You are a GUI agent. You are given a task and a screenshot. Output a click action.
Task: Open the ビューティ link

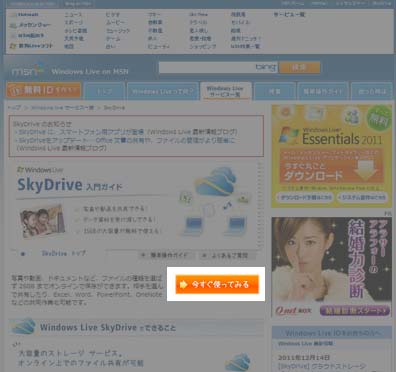coord(159,46)
